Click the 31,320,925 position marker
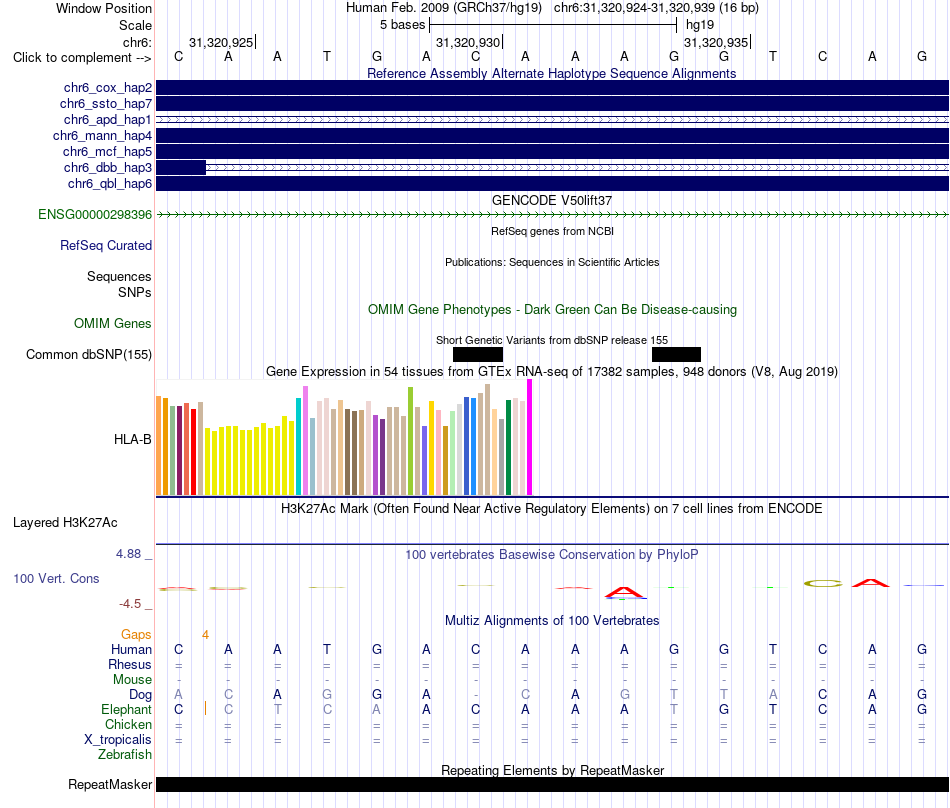This screenshot has height=808, width=950. pyautogui.click(x=221, y=42)
